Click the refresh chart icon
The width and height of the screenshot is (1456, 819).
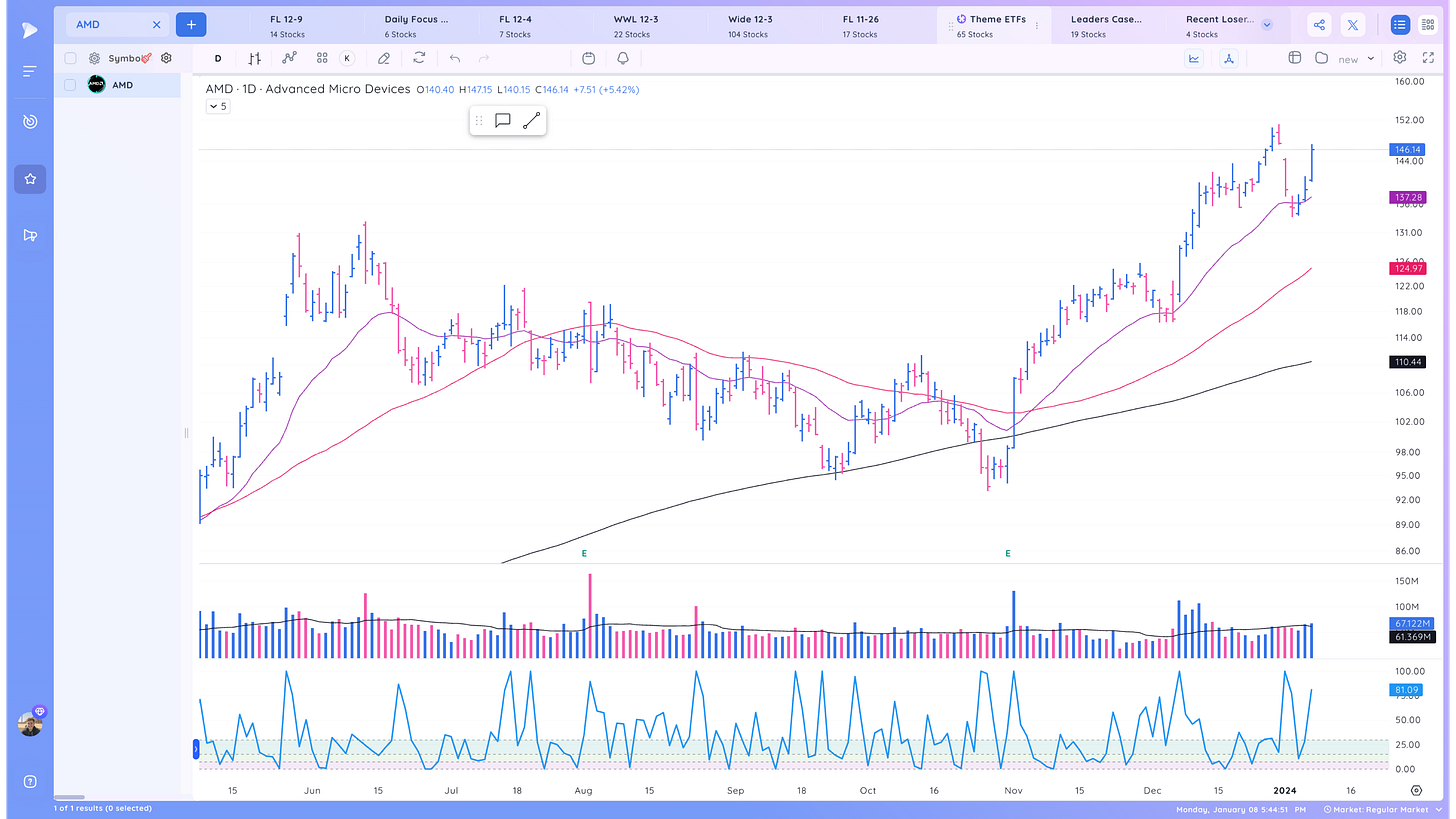coord(419,59)
